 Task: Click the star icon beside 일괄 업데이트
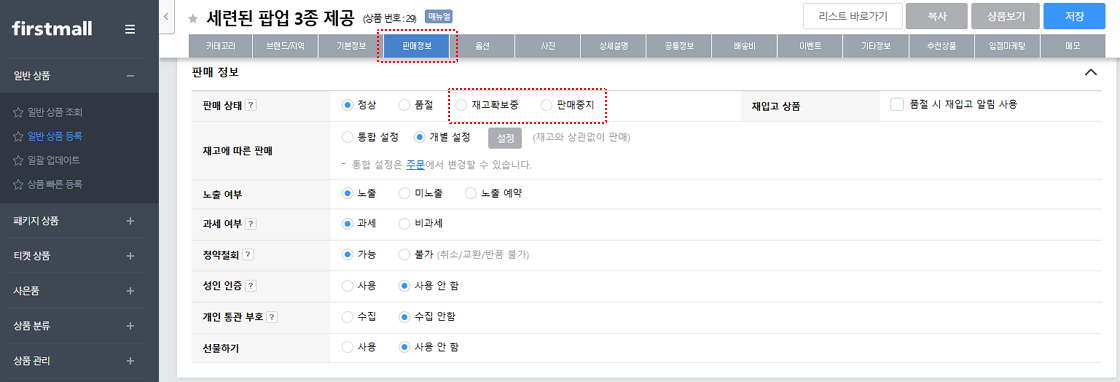click(x=19, y=160)
